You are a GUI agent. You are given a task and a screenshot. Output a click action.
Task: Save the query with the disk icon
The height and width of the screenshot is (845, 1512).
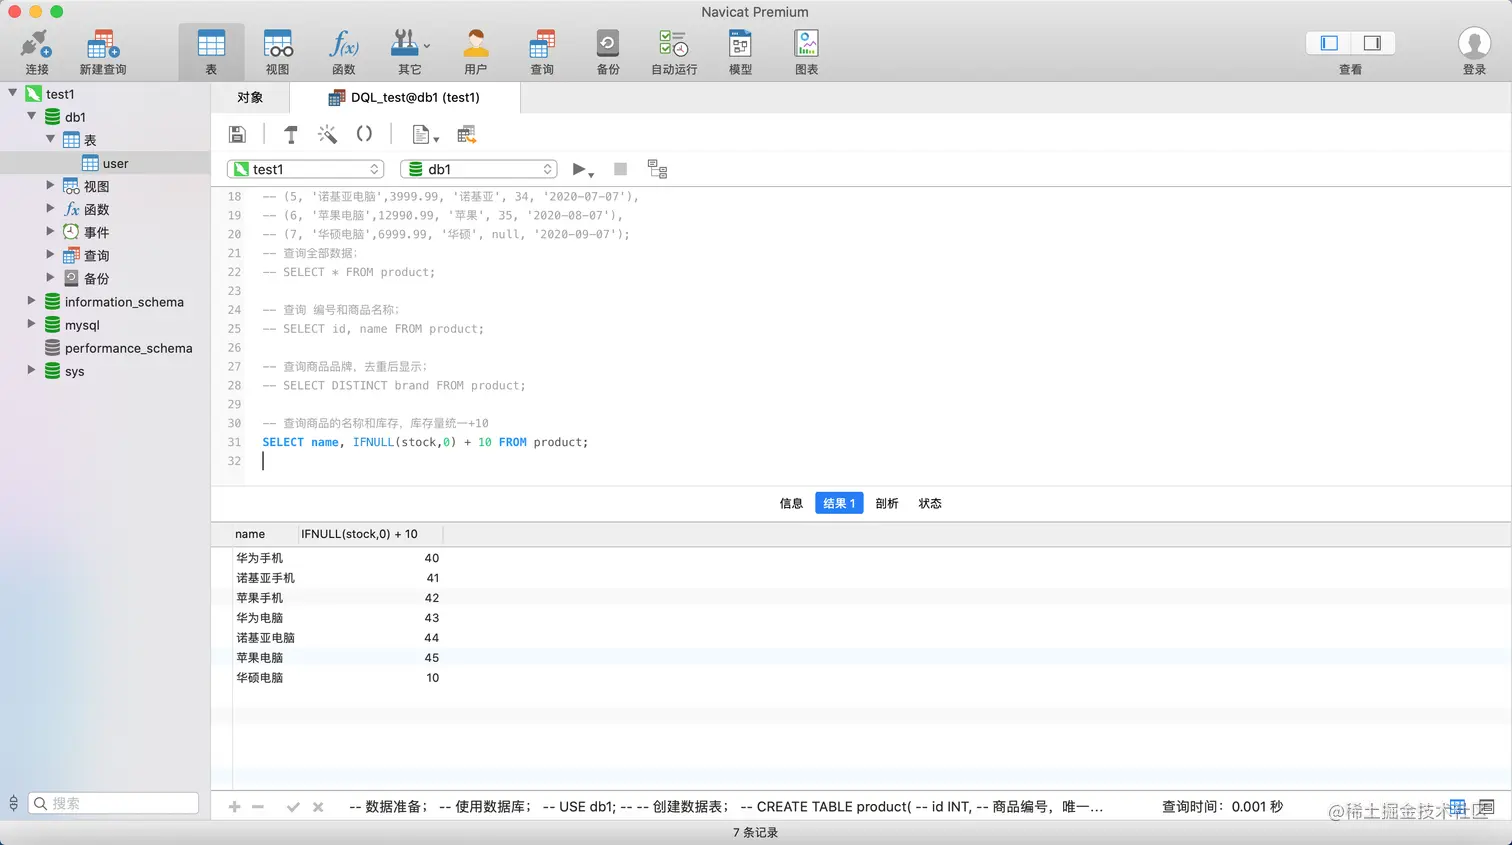pyautogui.click(x=237, y=134)
